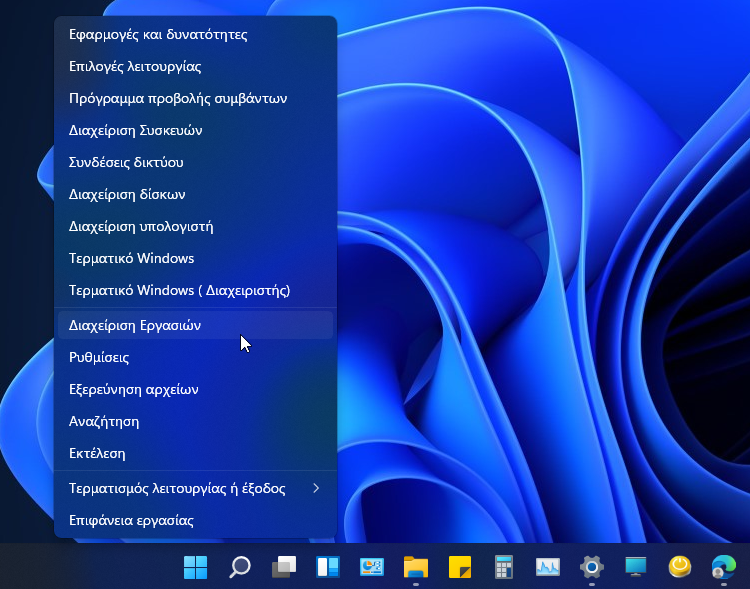Launch the Control Panel taskbar icon
Viewport: 750px width, 589px height.
coord(372,567)
